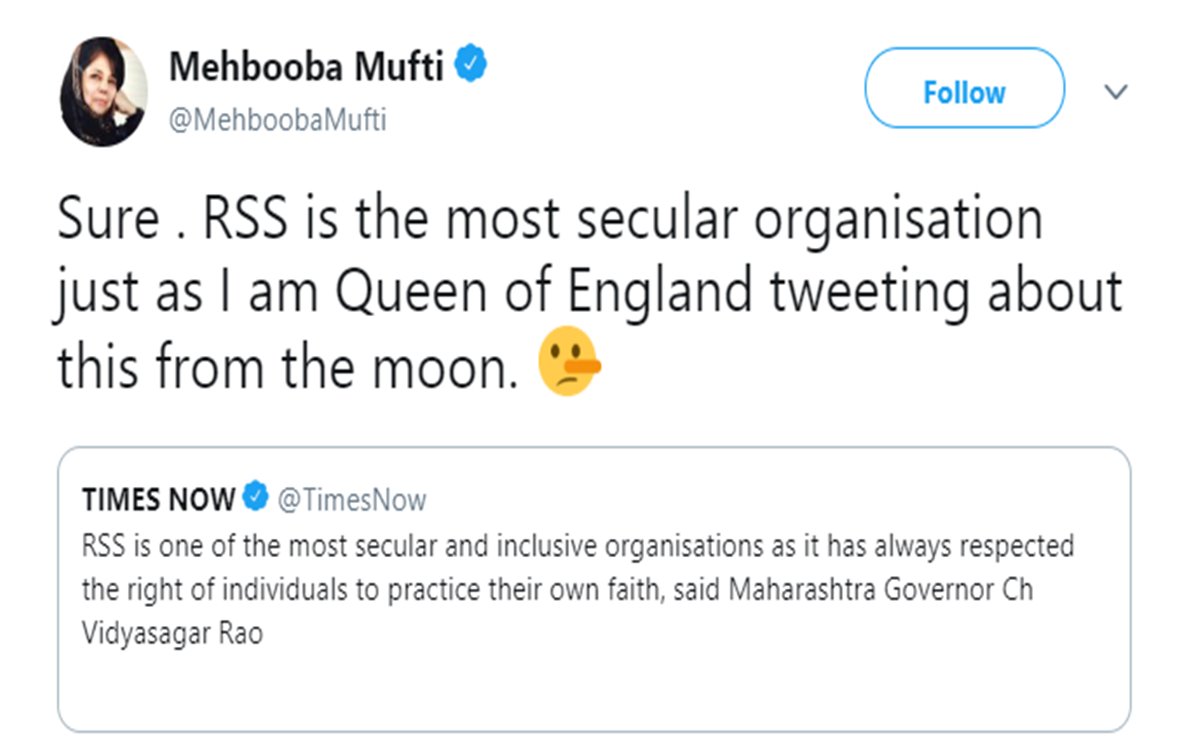Viewport: 1200px width, 750px height.
Task: Click the word 'moon' in the main tweet
Action: point(450,366)
